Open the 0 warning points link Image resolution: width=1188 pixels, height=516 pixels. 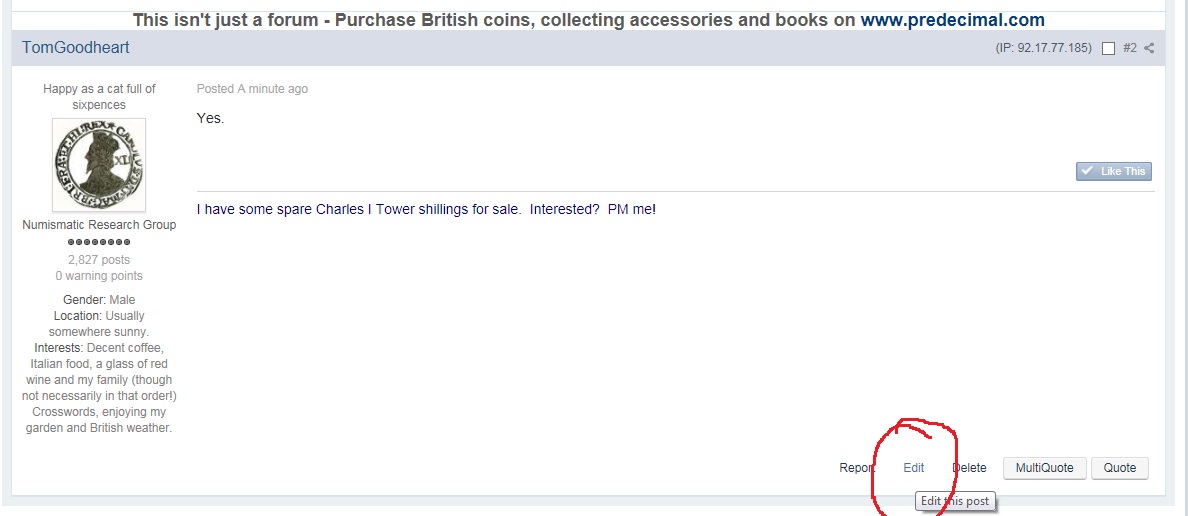coord(99,276)
